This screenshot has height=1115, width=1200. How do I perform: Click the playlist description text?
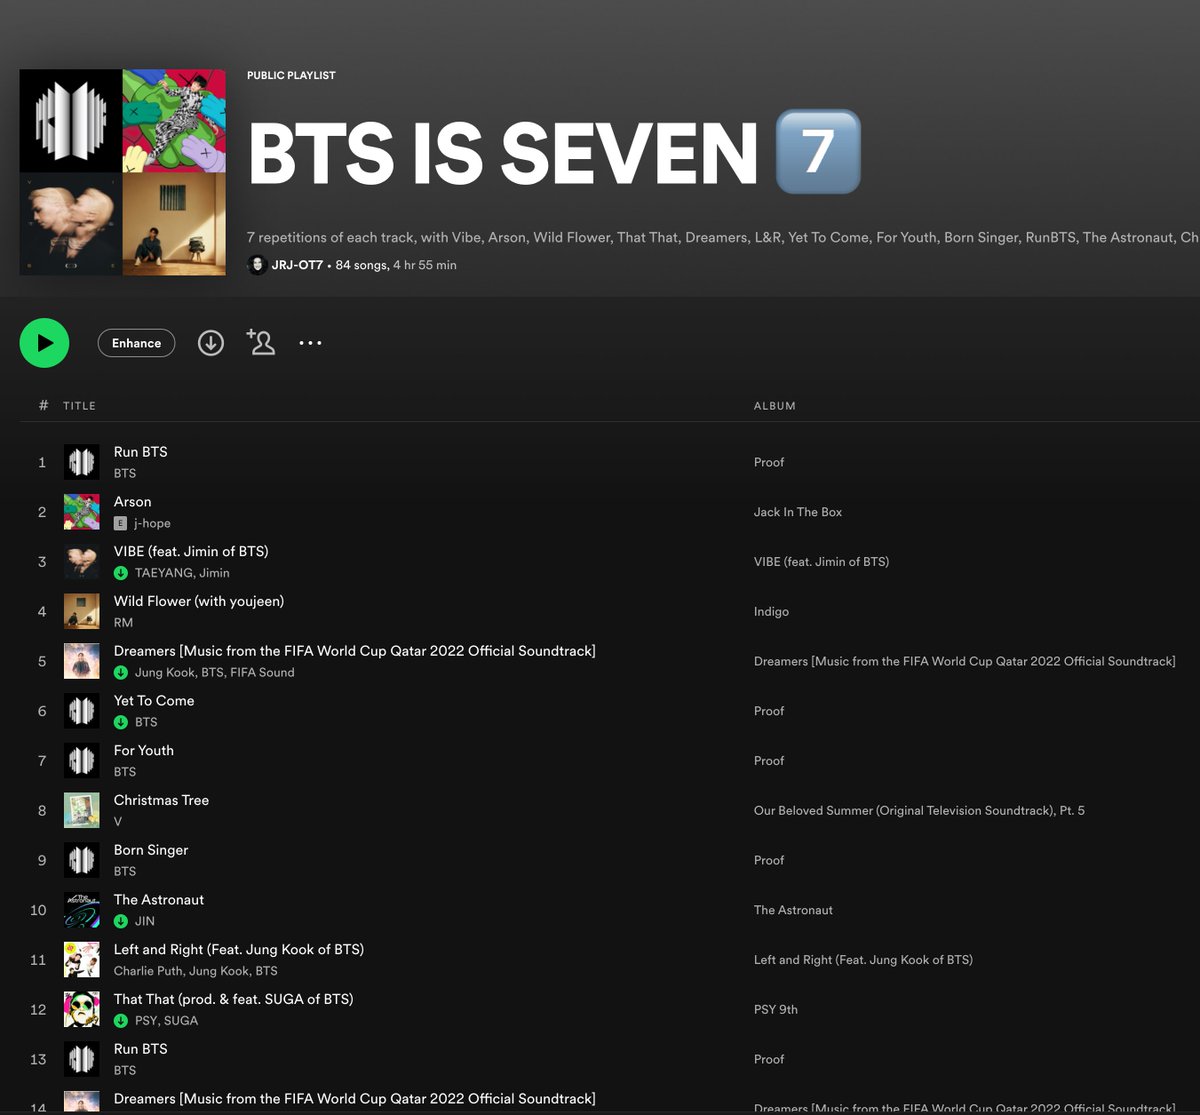723,237
